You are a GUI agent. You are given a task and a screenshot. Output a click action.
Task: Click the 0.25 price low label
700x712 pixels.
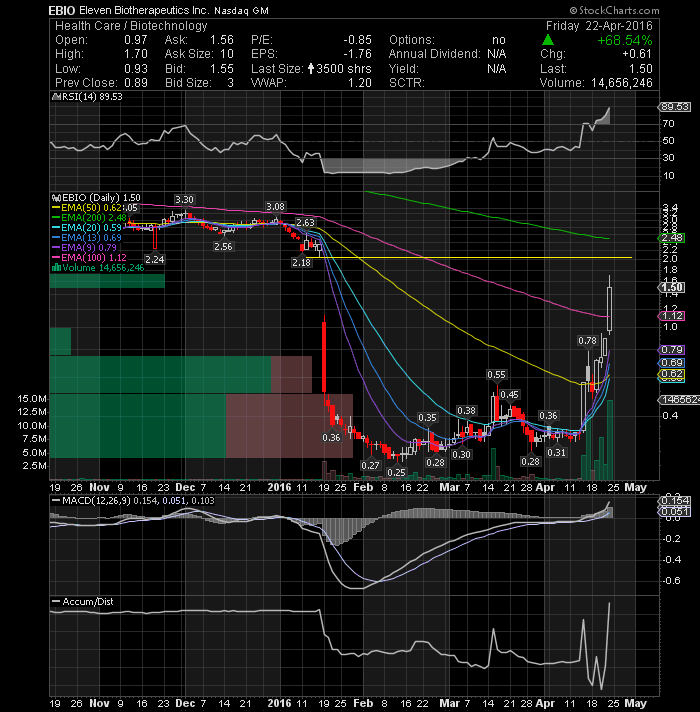(396, 473)
